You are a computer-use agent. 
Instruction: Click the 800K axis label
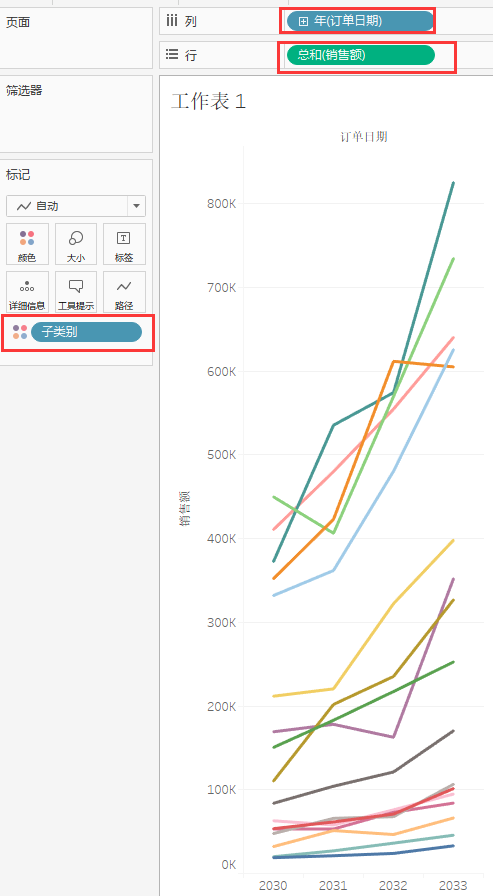(x=221, y=203)
